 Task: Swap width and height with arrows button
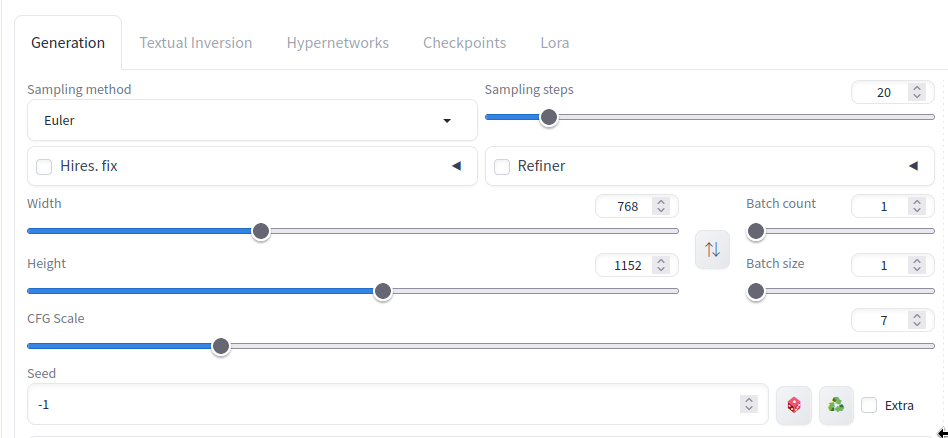pos(712,249)
